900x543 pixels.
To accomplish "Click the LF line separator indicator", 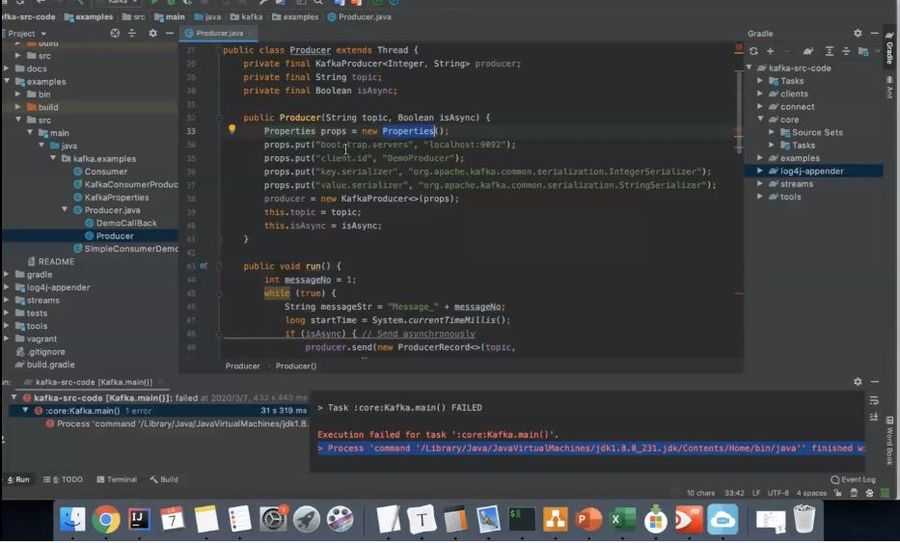I will (x=756, y=492).
